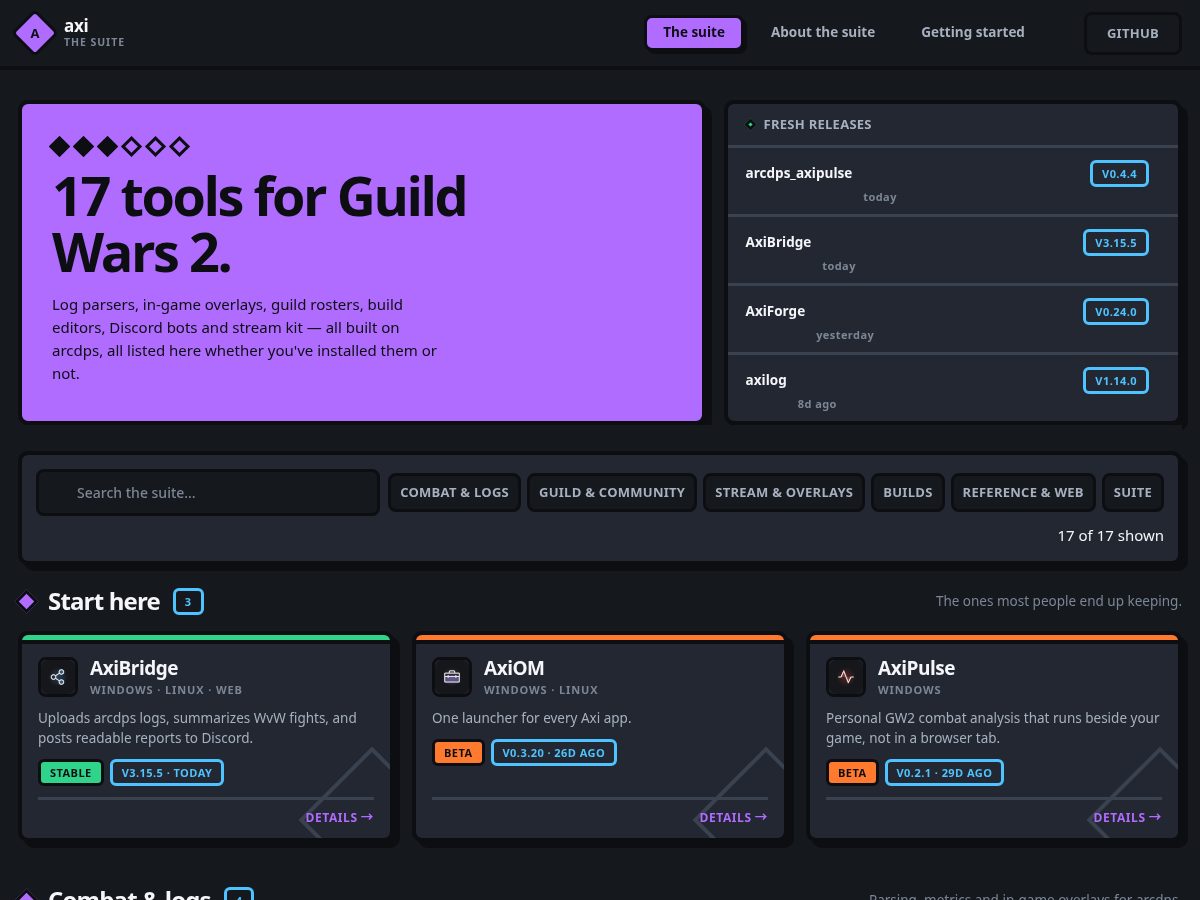1200x900 pixels.
Task: Click the AxiBridge card title
Action: (x=134, y=668)
